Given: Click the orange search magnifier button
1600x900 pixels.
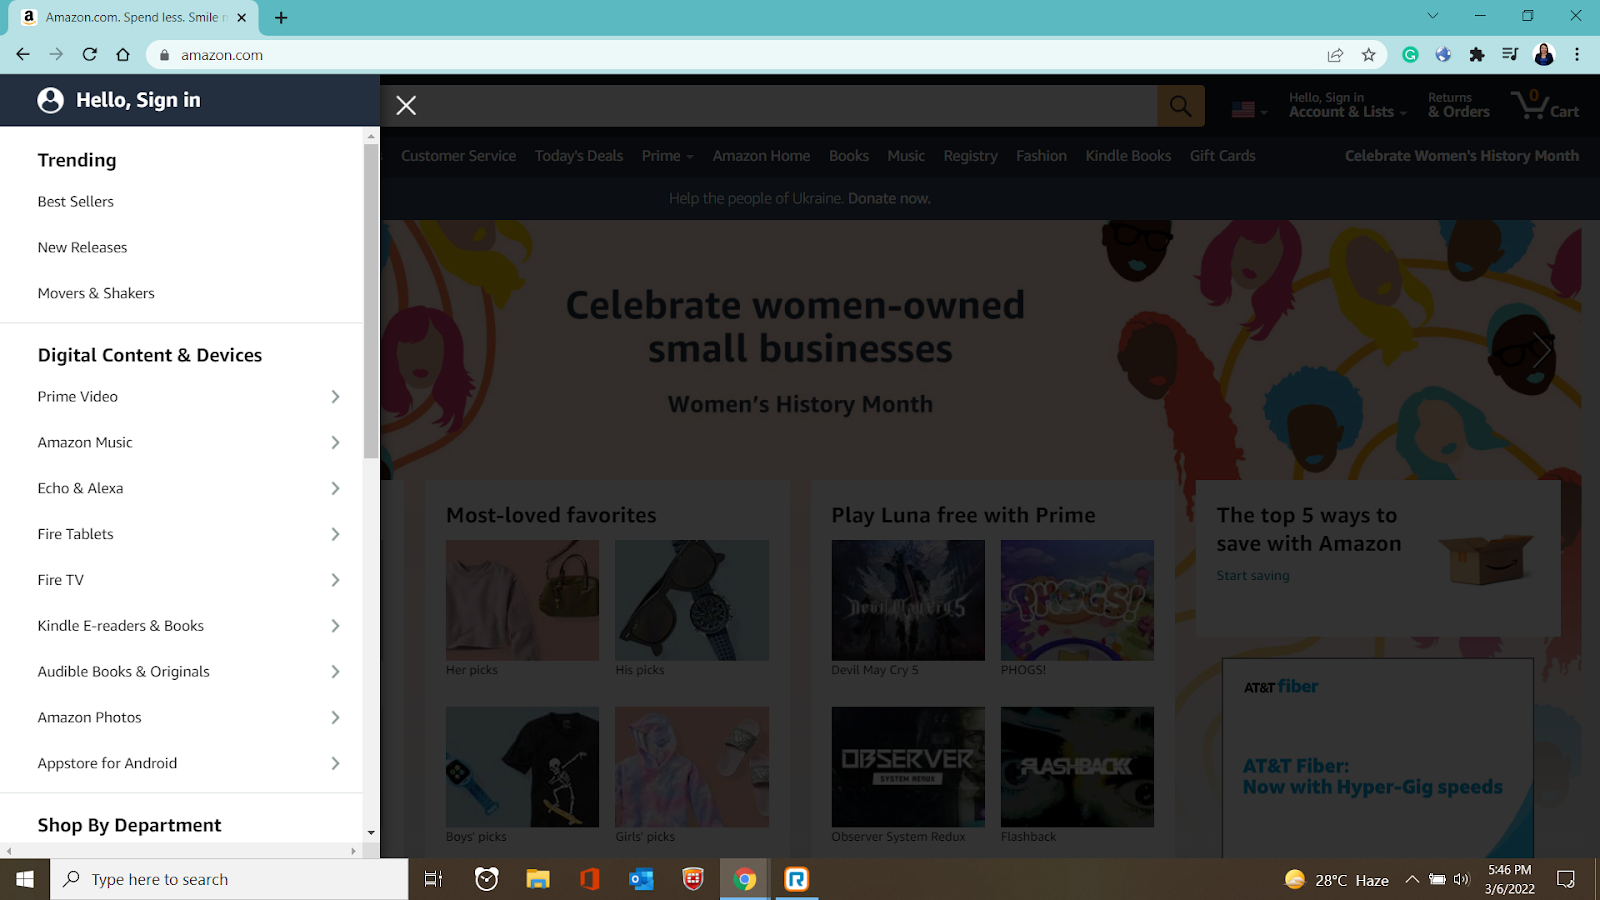Looking at the screenshot, I should pos(1181,106).
